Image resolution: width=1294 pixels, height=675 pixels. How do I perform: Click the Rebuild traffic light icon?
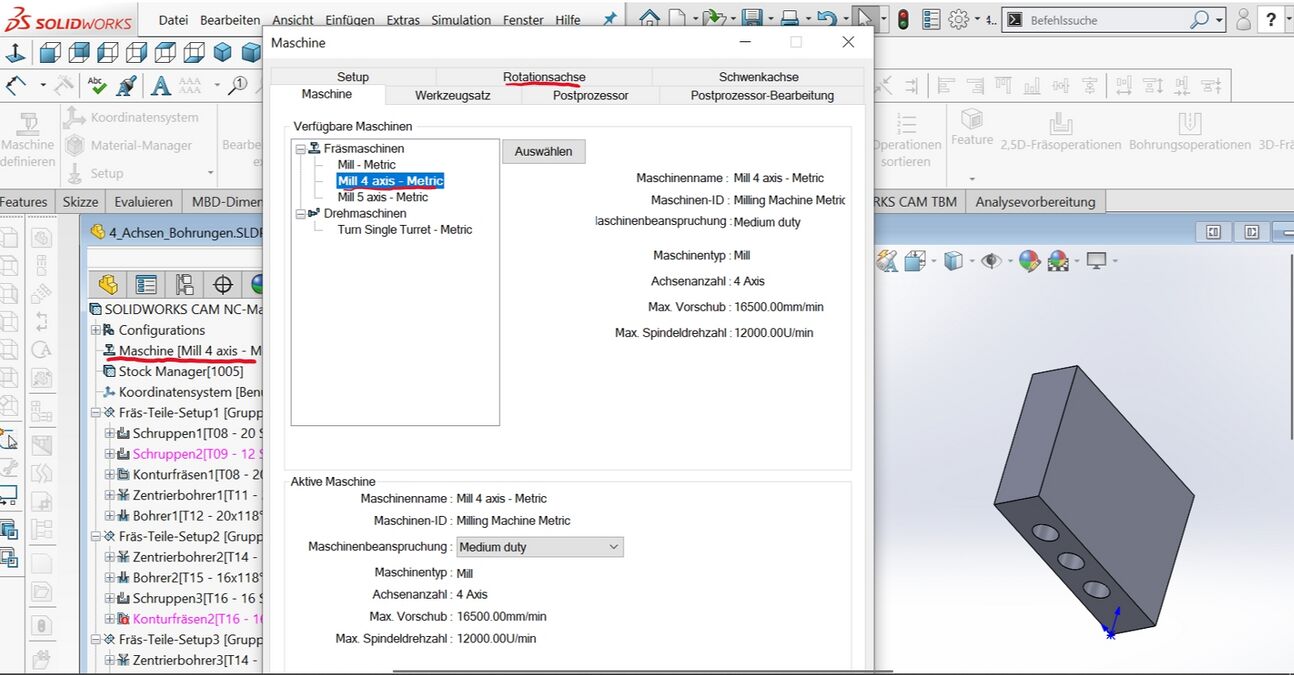[903, 19]
